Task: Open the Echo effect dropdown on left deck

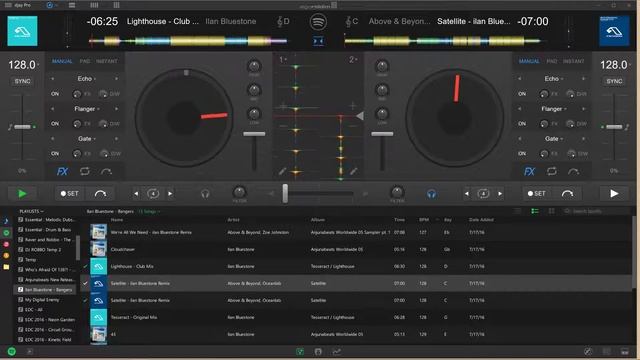Action: pyautogui.click(x=86, y=78)
